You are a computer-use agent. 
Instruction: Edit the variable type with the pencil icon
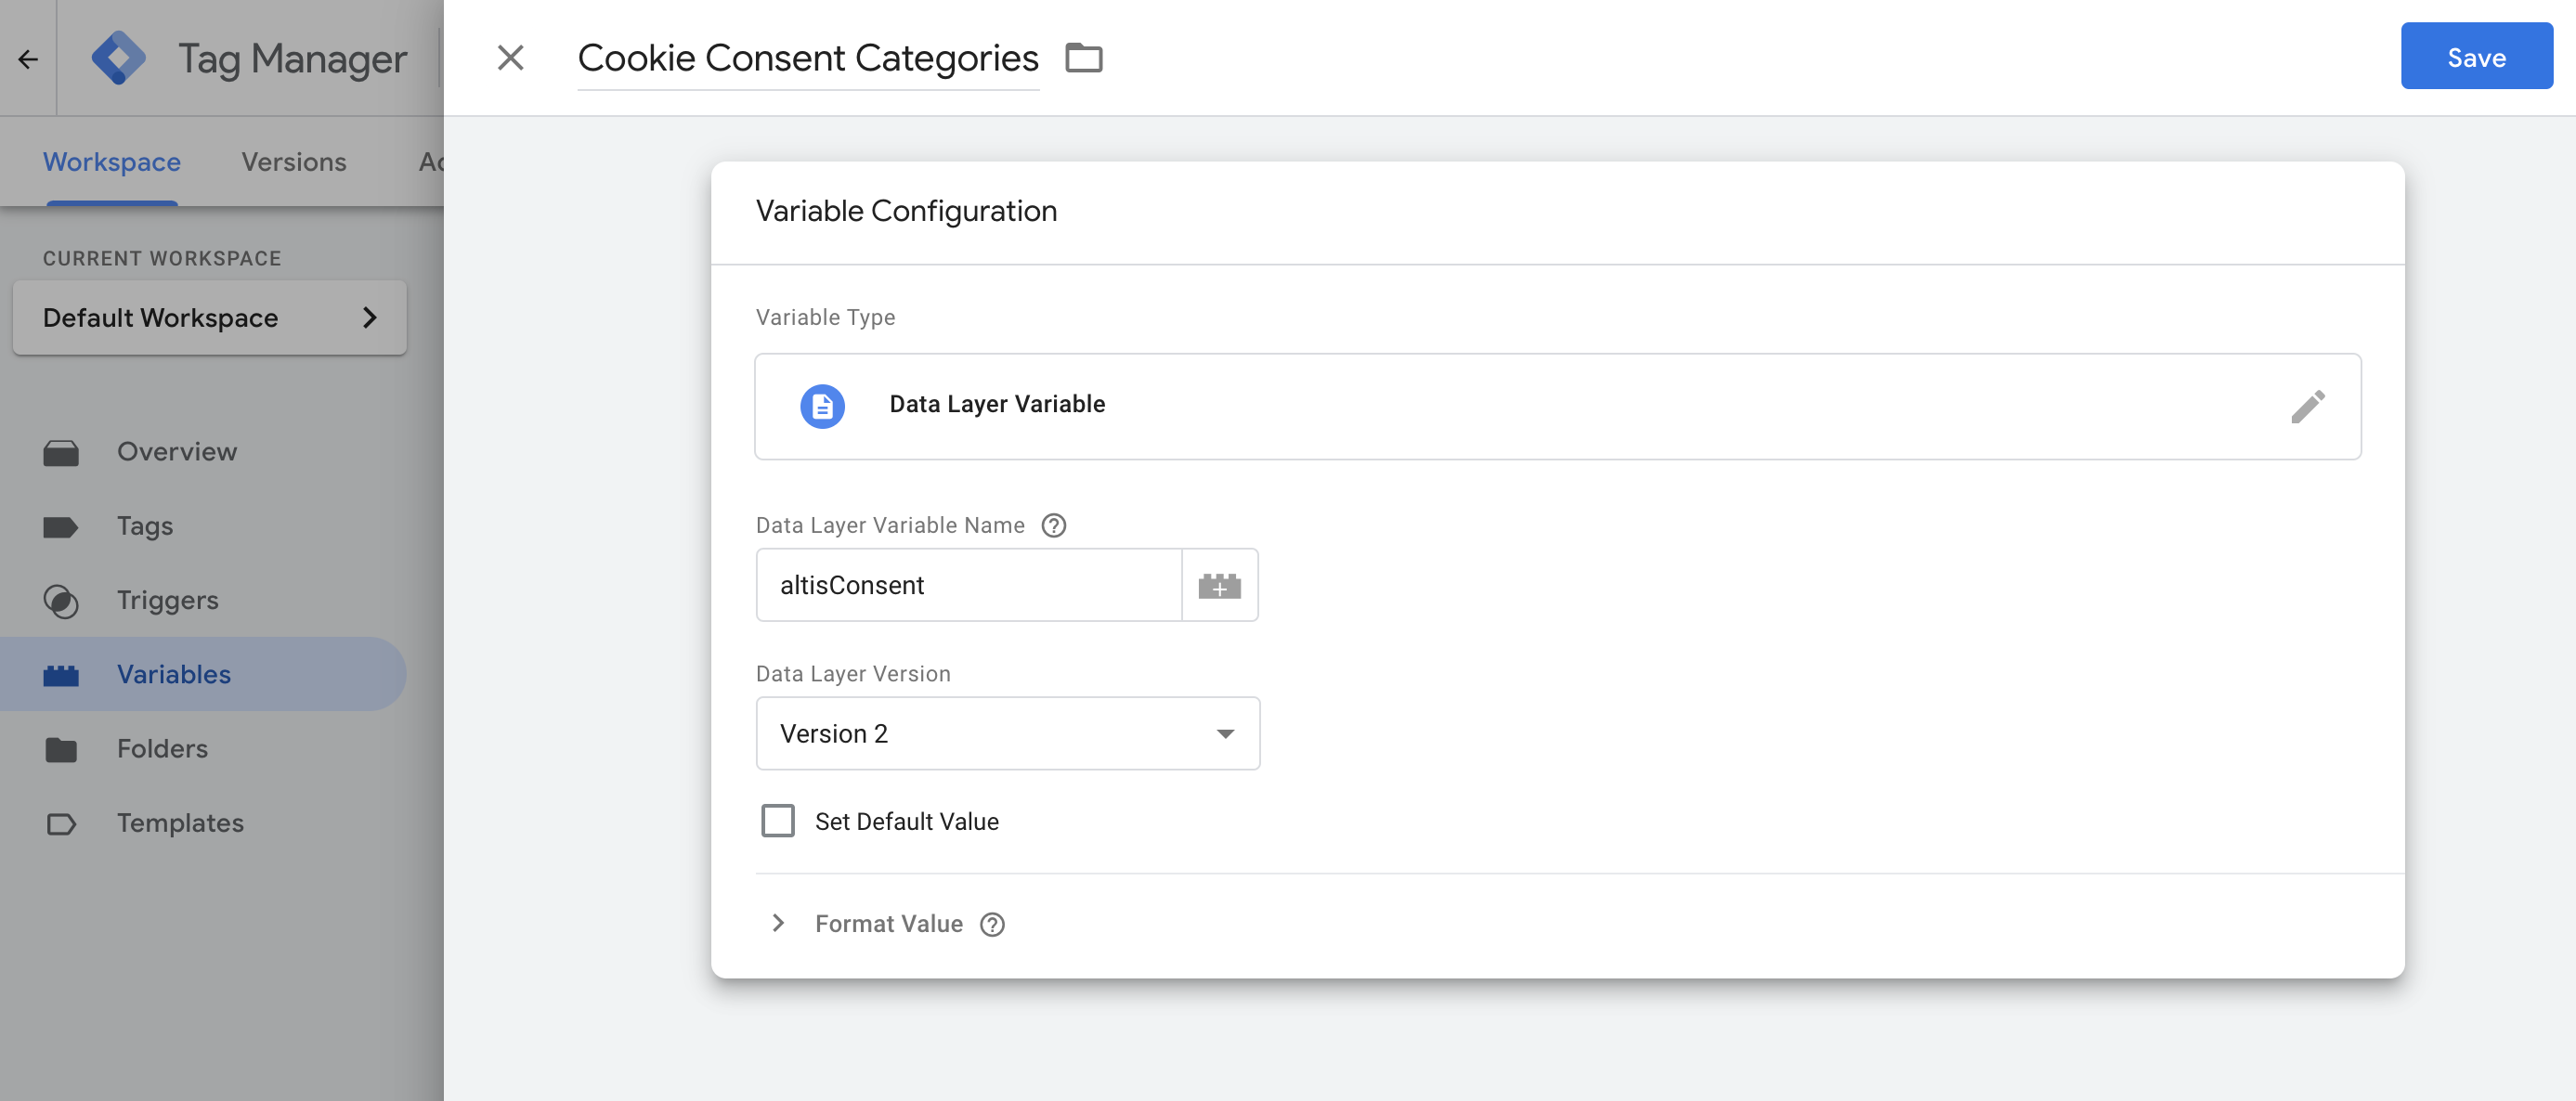click(x=2310, y=406)
